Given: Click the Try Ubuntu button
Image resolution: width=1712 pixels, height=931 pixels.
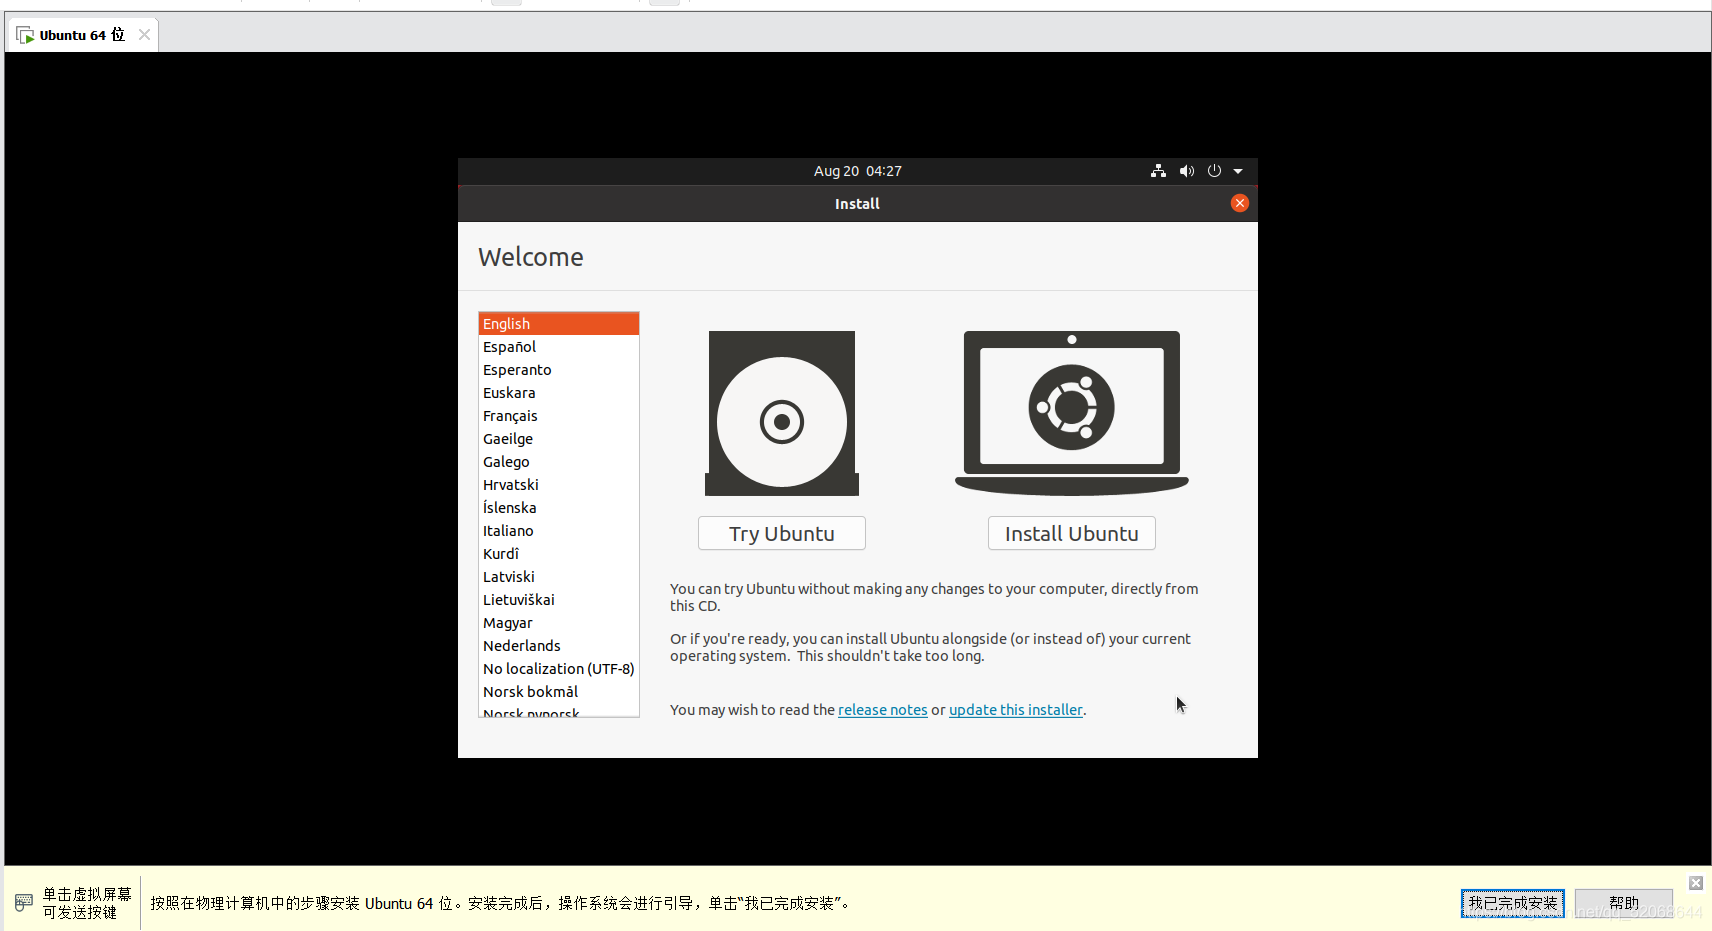Looking at the screenshot, I should (x=782, y=533).
